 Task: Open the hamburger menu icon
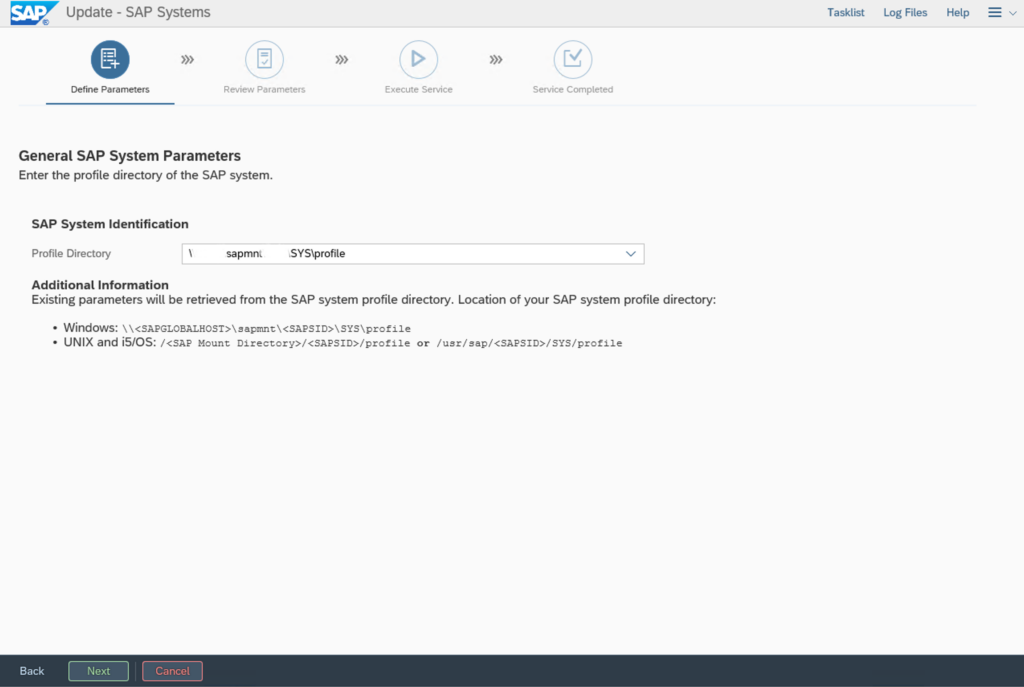pos(995,12)
